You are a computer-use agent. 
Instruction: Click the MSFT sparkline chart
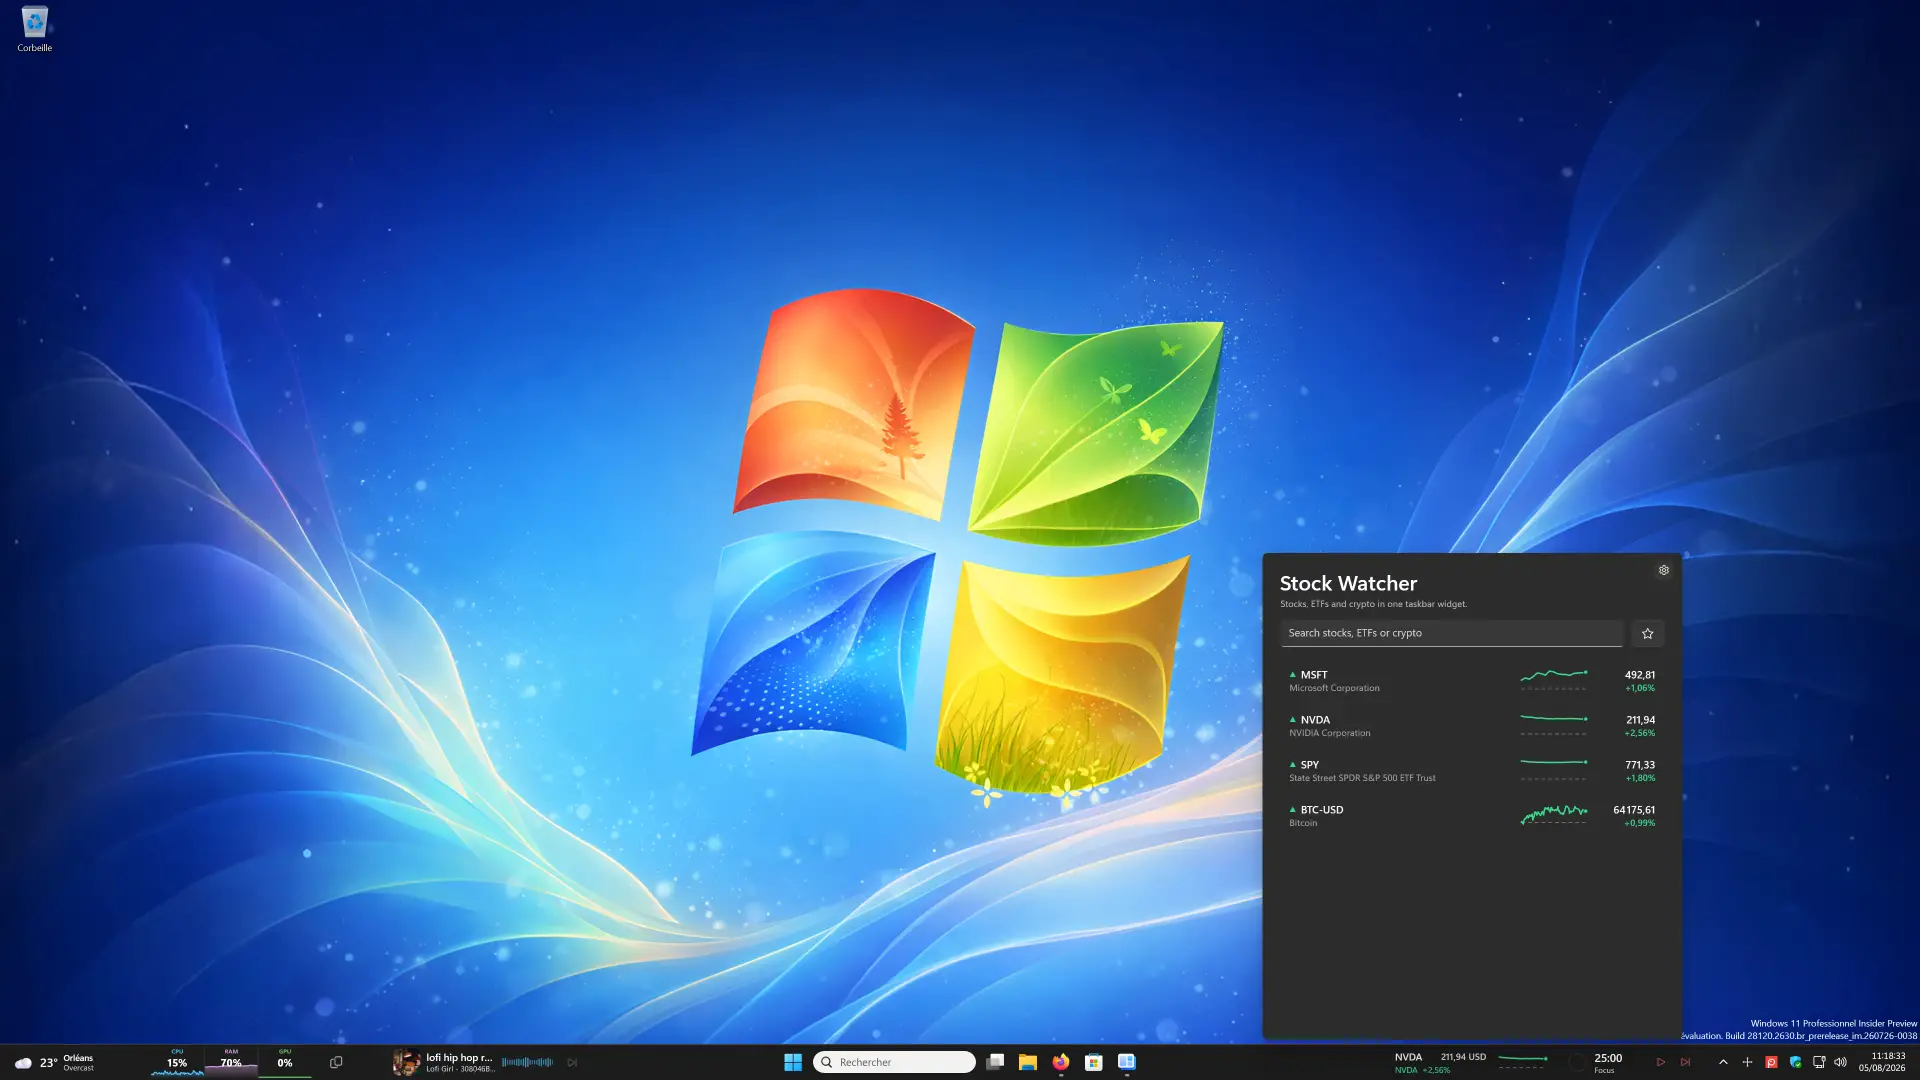(x=1554, y=680)
